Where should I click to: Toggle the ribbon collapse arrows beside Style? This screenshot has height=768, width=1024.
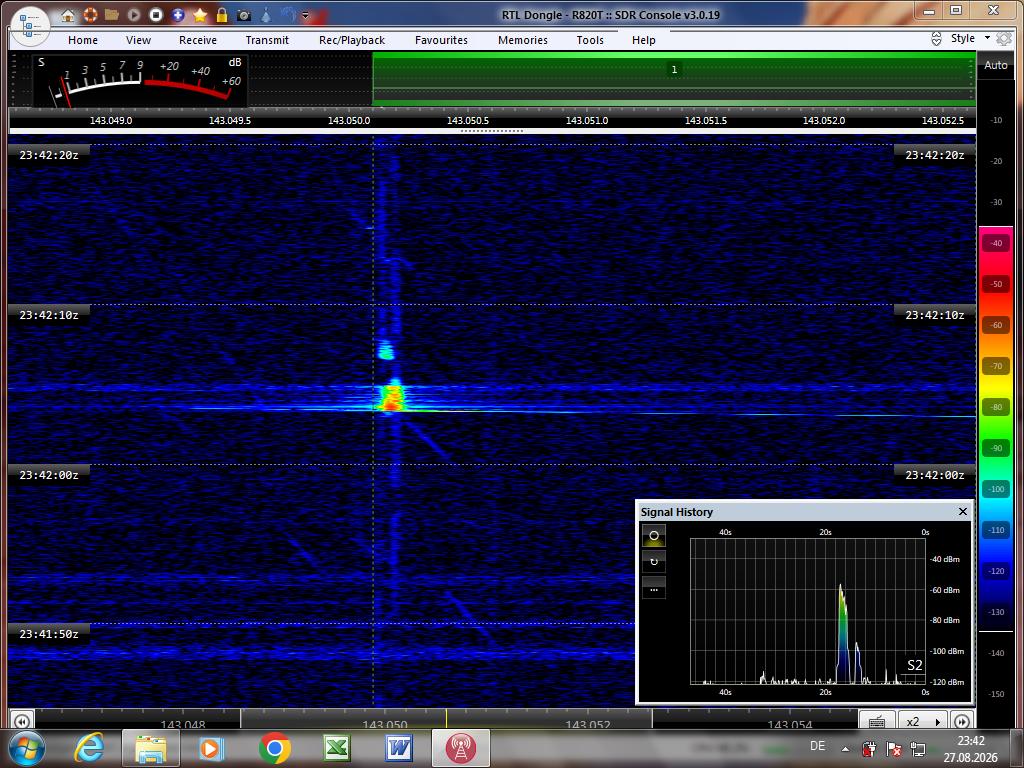[936, 39]
